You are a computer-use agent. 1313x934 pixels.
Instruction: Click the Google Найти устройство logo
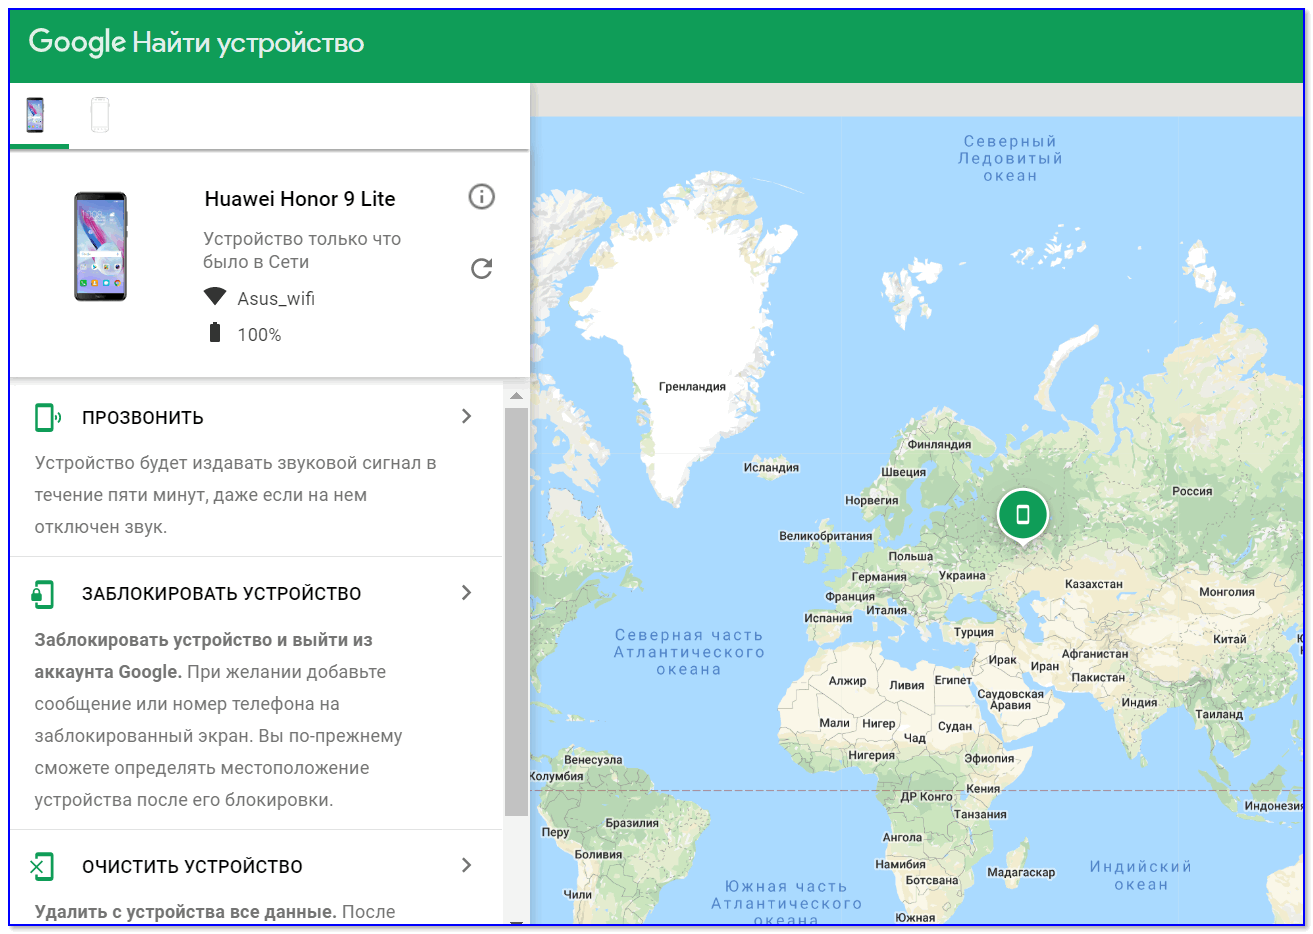tap(196, 43)
